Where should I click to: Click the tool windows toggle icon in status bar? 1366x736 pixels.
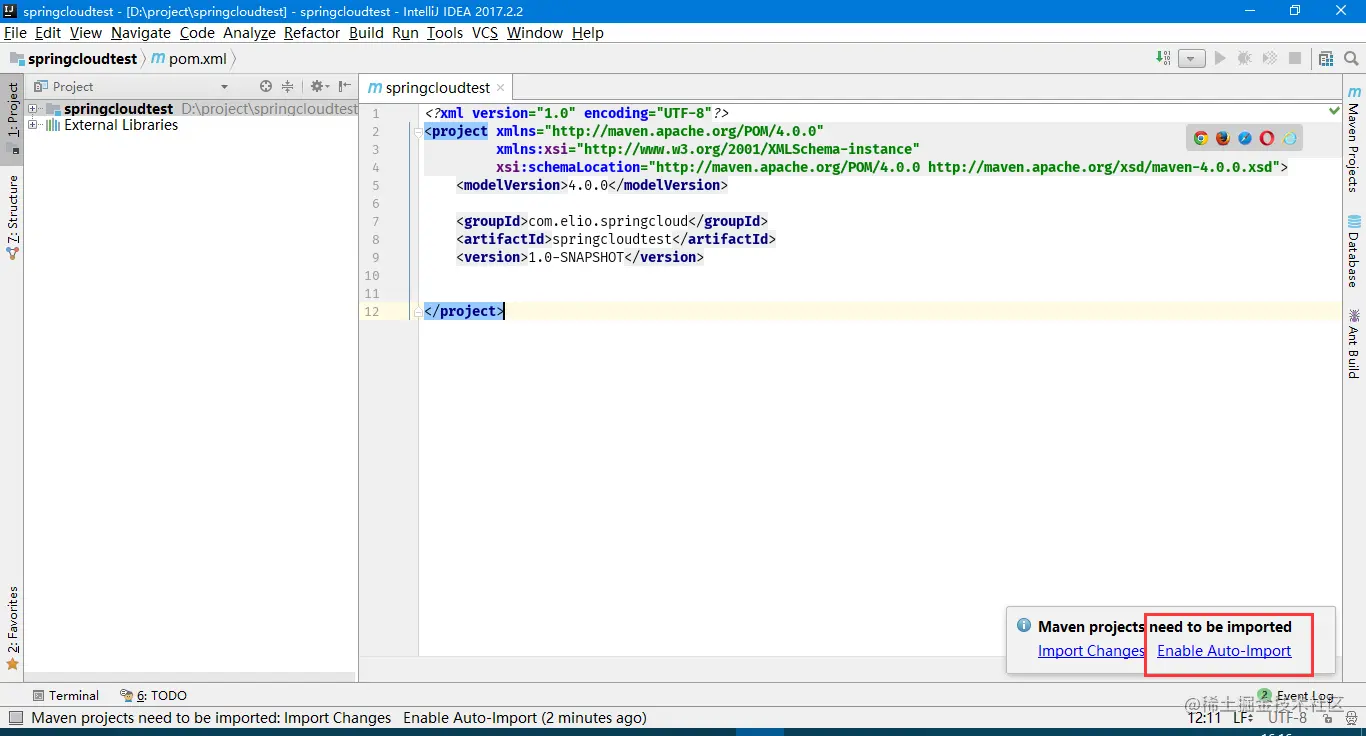pyautogui.click(x=15, y=717)
